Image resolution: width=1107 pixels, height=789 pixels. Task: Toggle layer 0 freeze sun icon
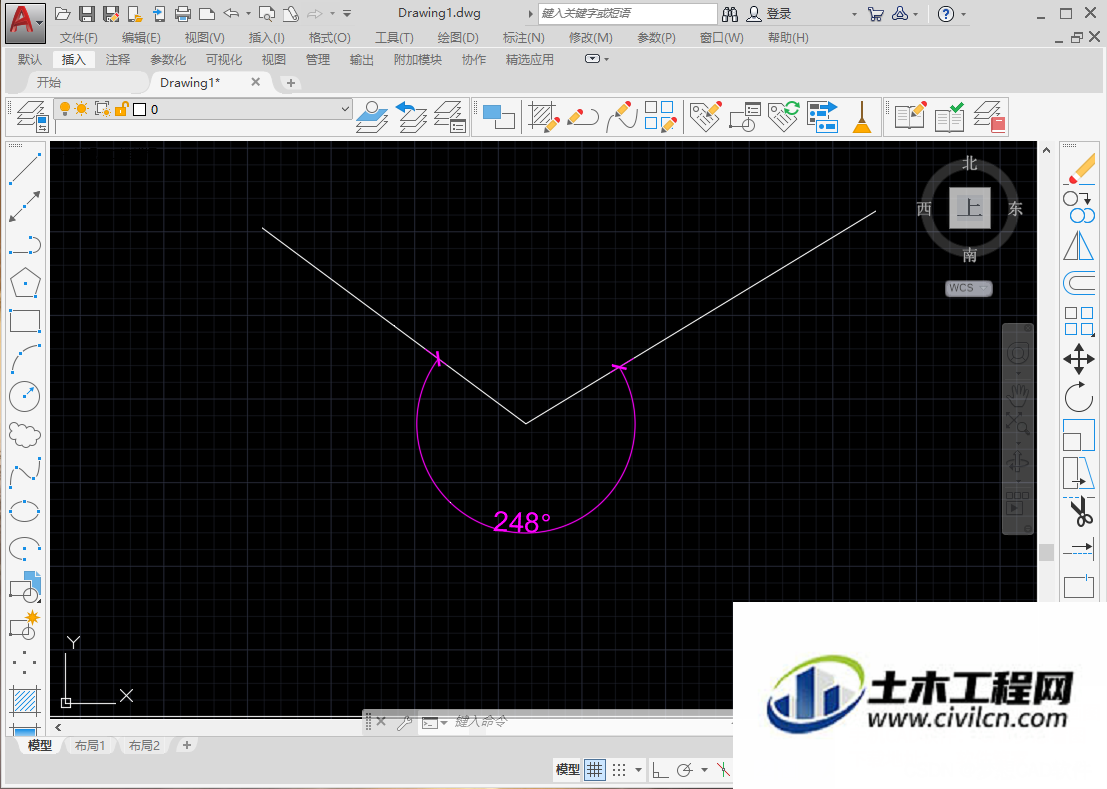point(82,109)
